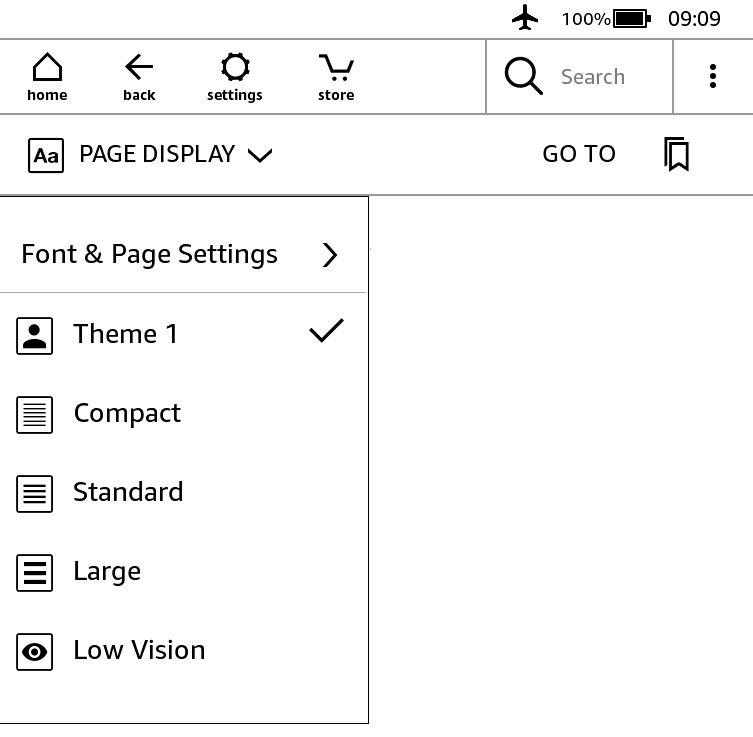753x737 pixels.
Task: Go back using the back arrow
Action: 139,77
